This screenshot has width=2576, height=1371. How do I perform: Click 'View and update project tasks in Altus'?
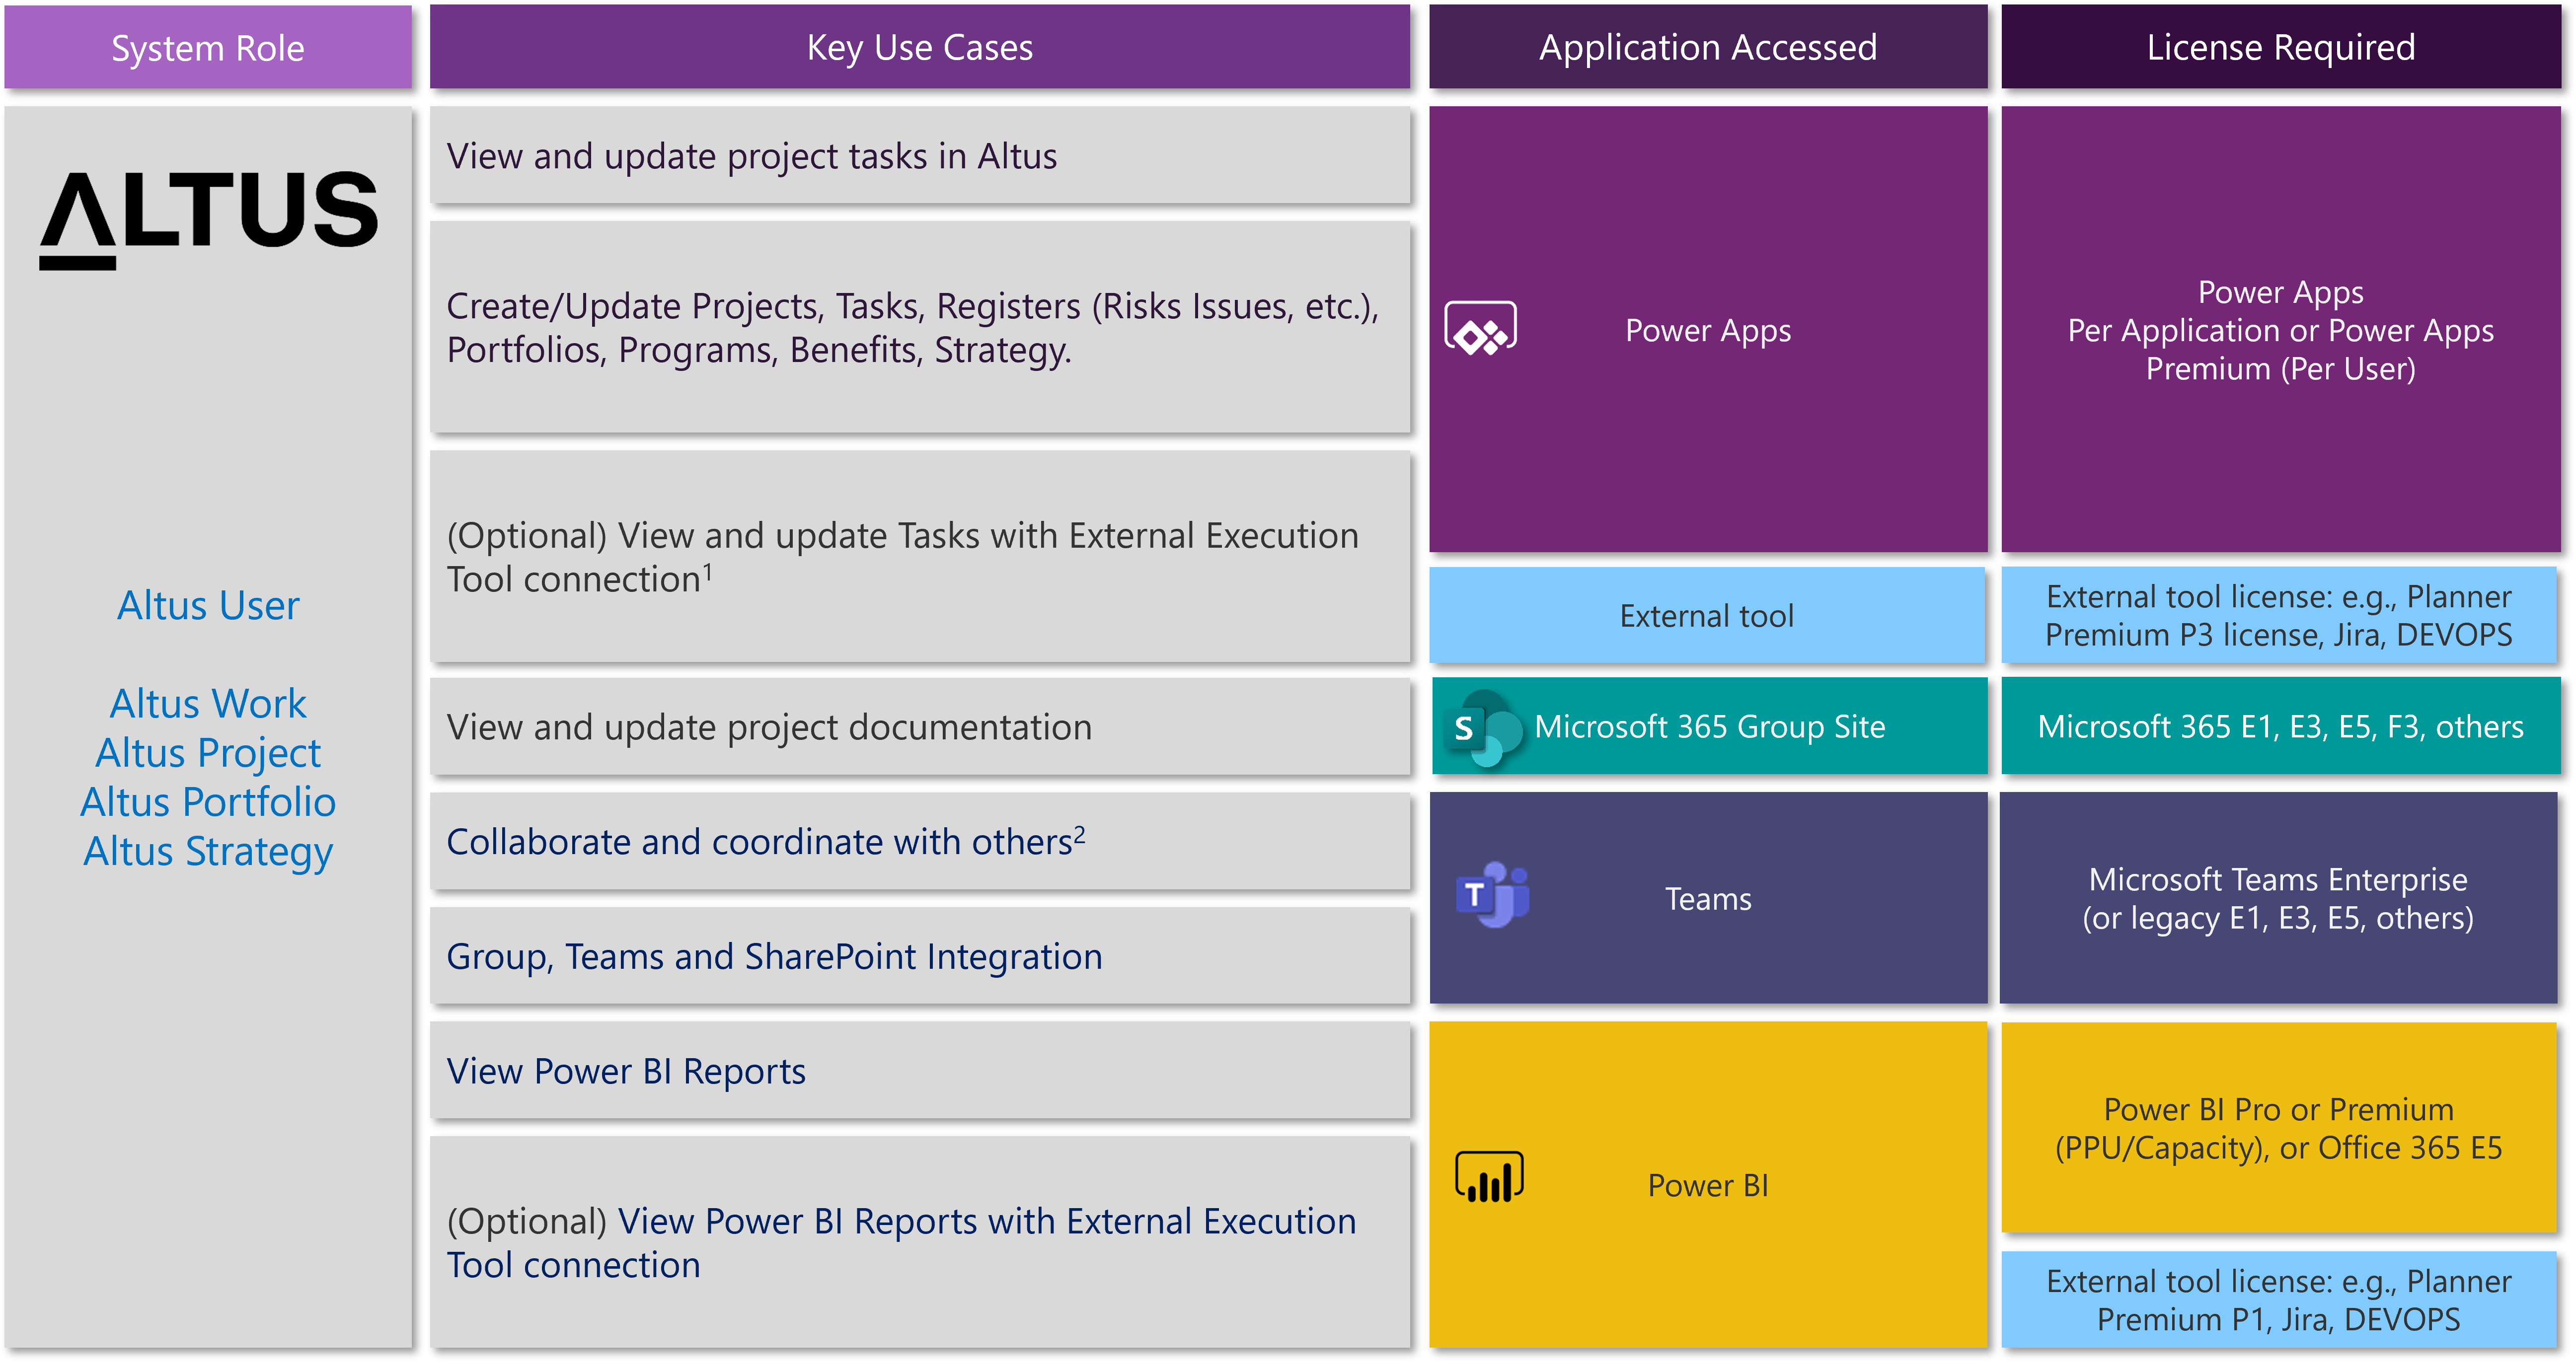point(920,156)
